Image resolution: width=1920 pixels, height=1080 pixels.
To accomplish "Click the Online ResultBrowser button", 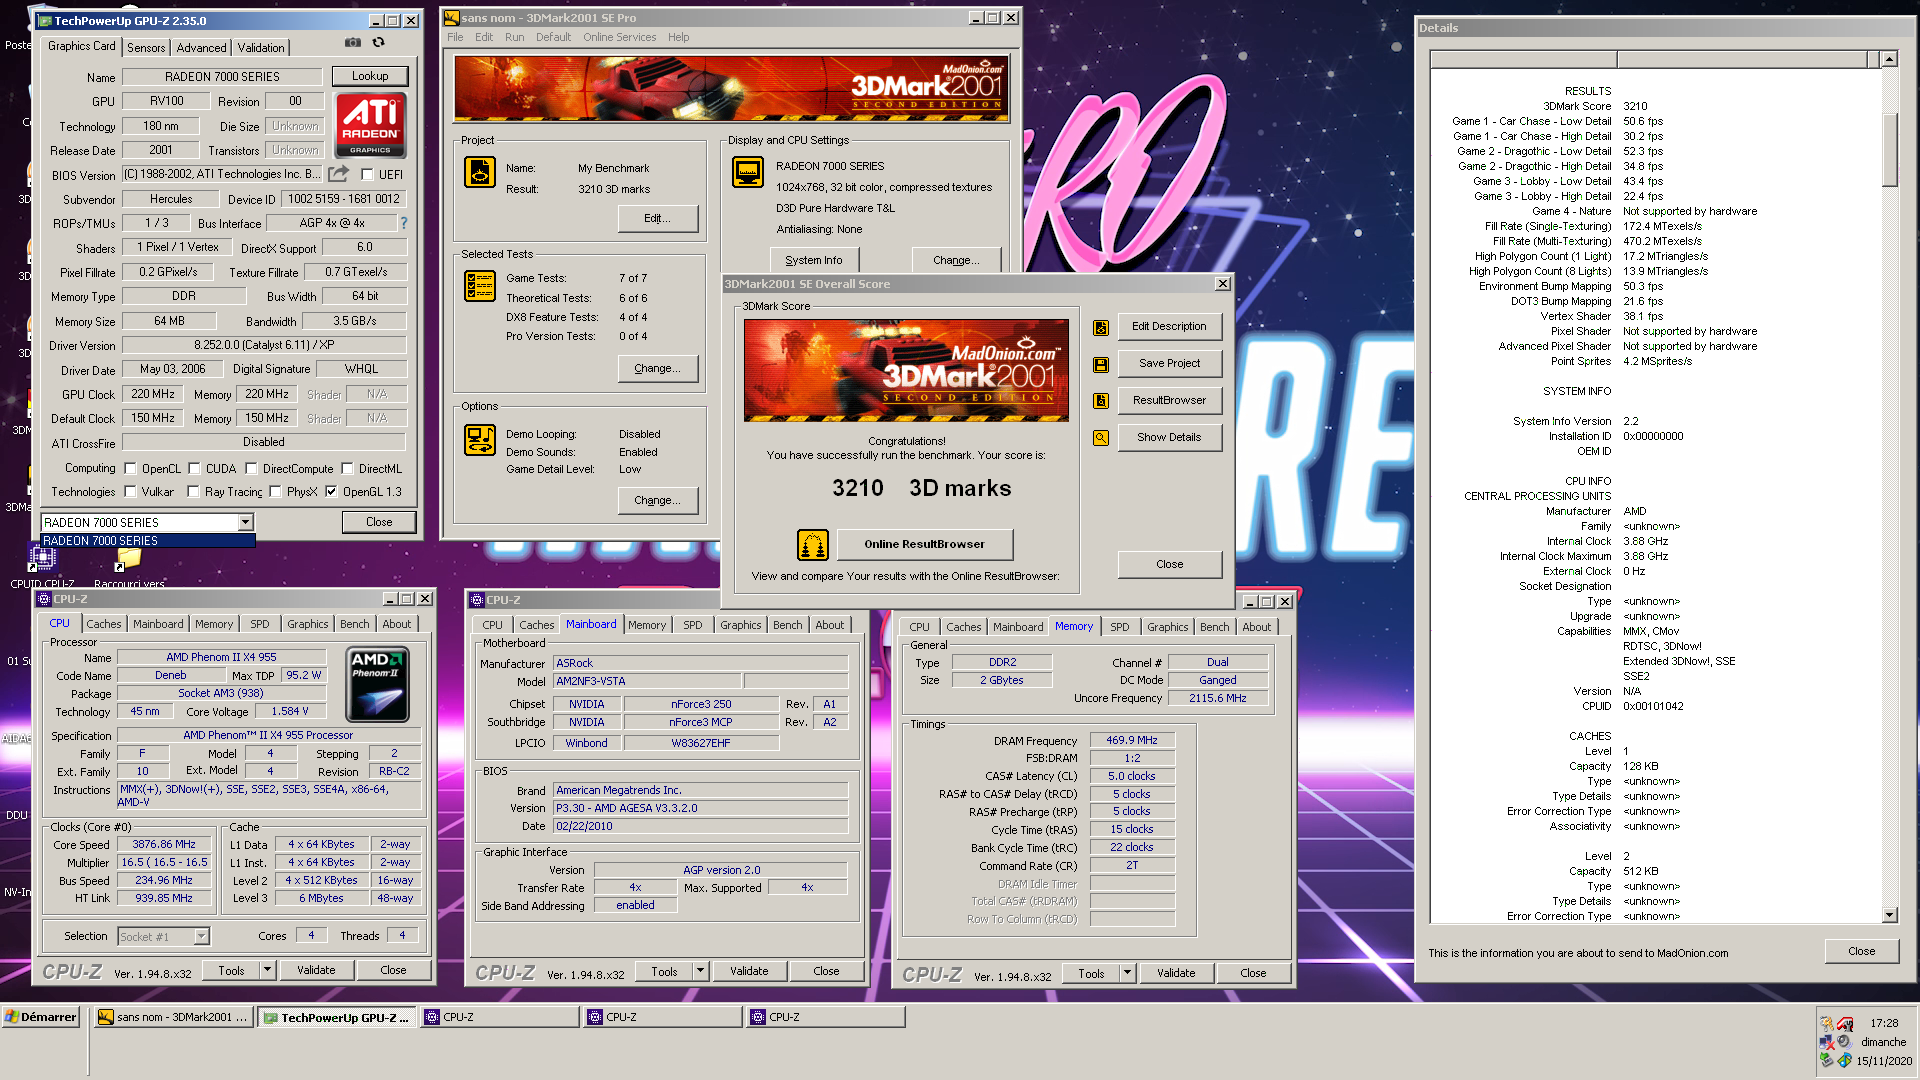I will click(924, 545).
